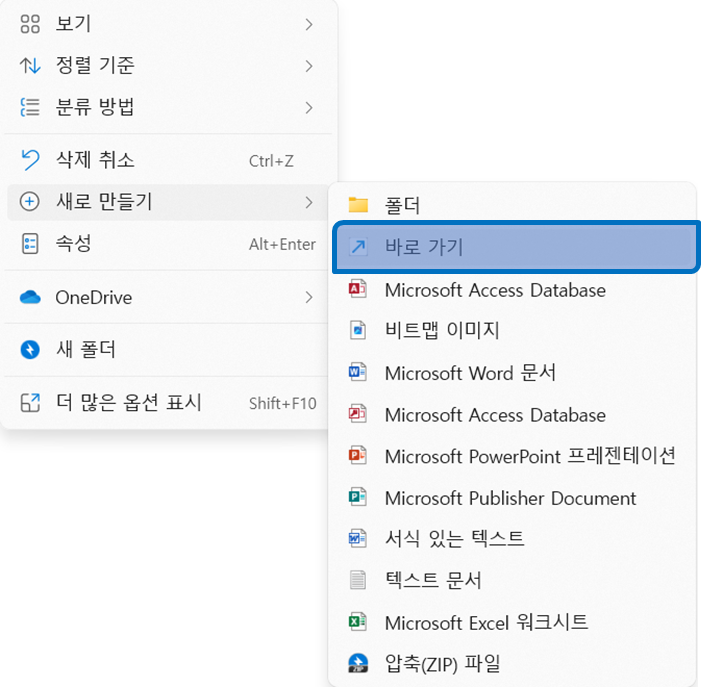
Task: Choose the 폴더 entry label
Action: 402,206
